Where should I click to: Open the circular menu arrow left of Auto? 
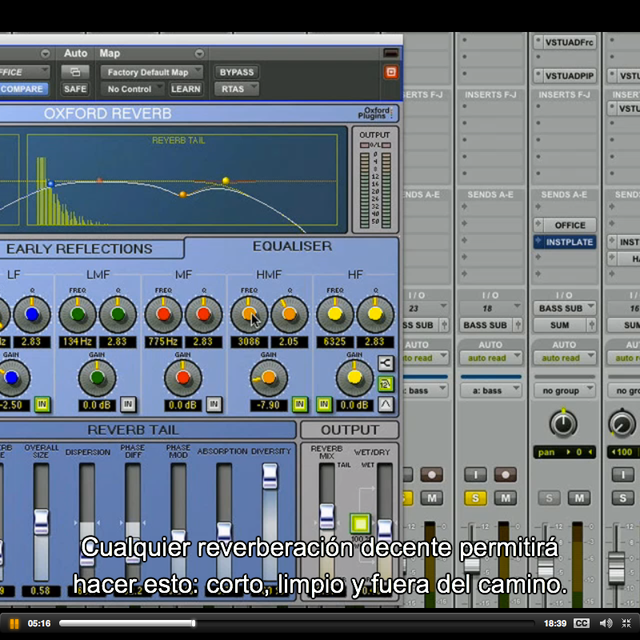coord(45,53)
